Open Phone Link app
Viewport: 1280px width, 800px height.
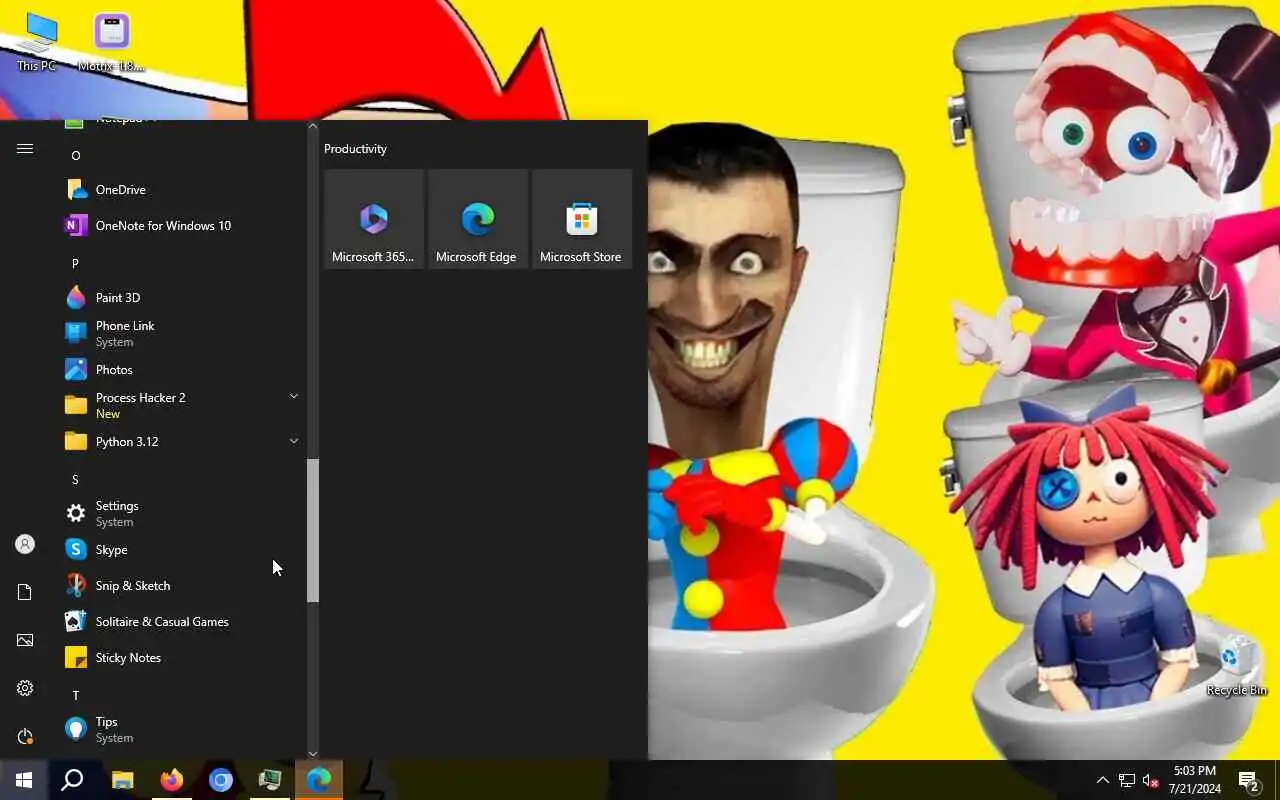tap(180, 333)
